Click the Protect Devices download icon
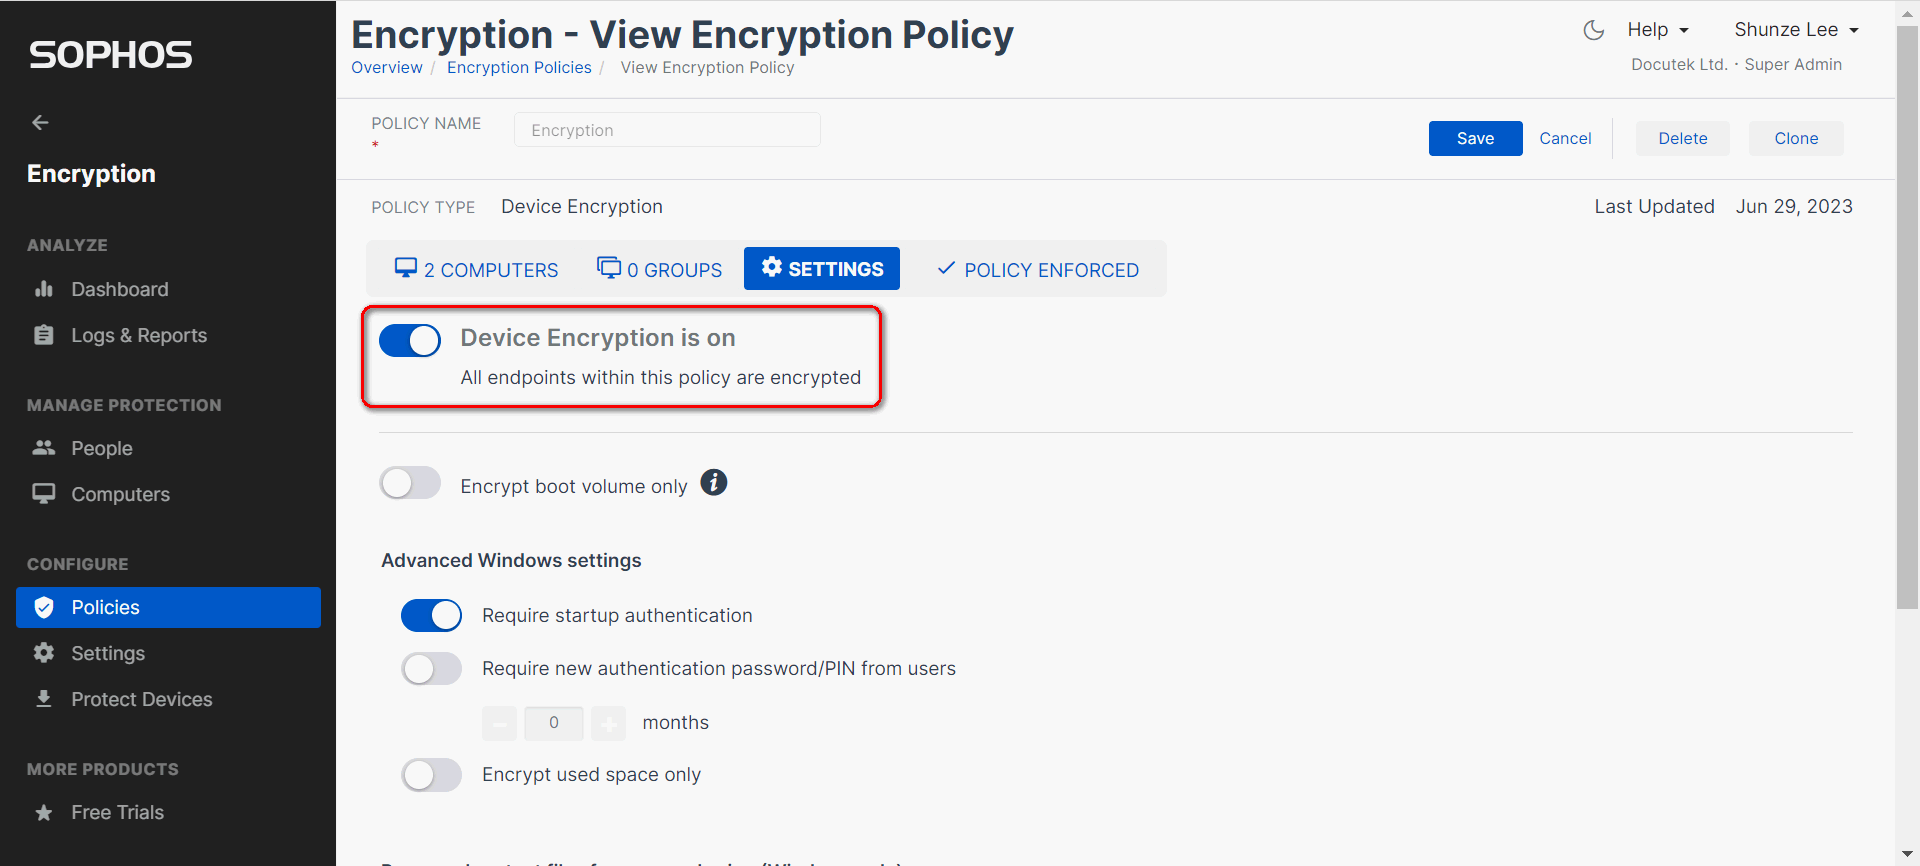Viewport: 1920px width, 866px height. click(44, 699)
